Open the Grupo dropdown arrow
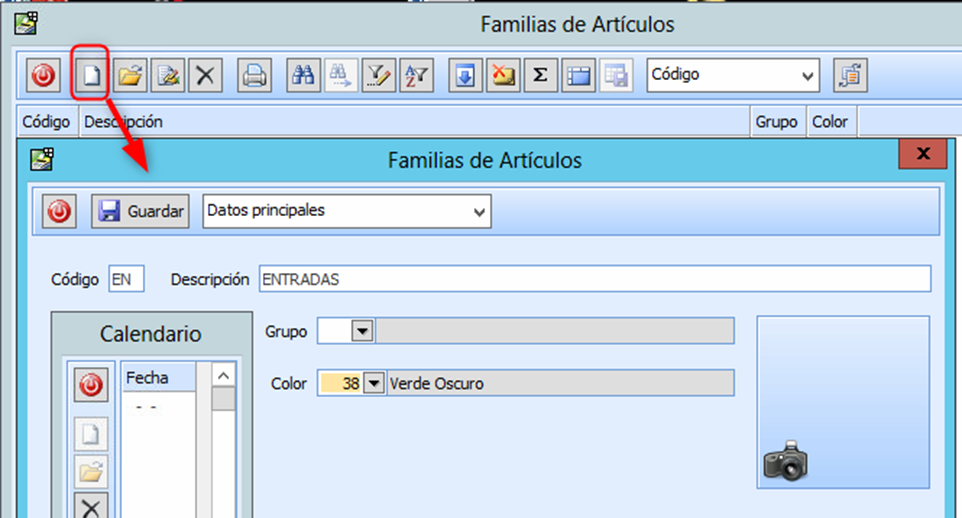The height and width of the screenshot is (518, 962). pos(363,331)
